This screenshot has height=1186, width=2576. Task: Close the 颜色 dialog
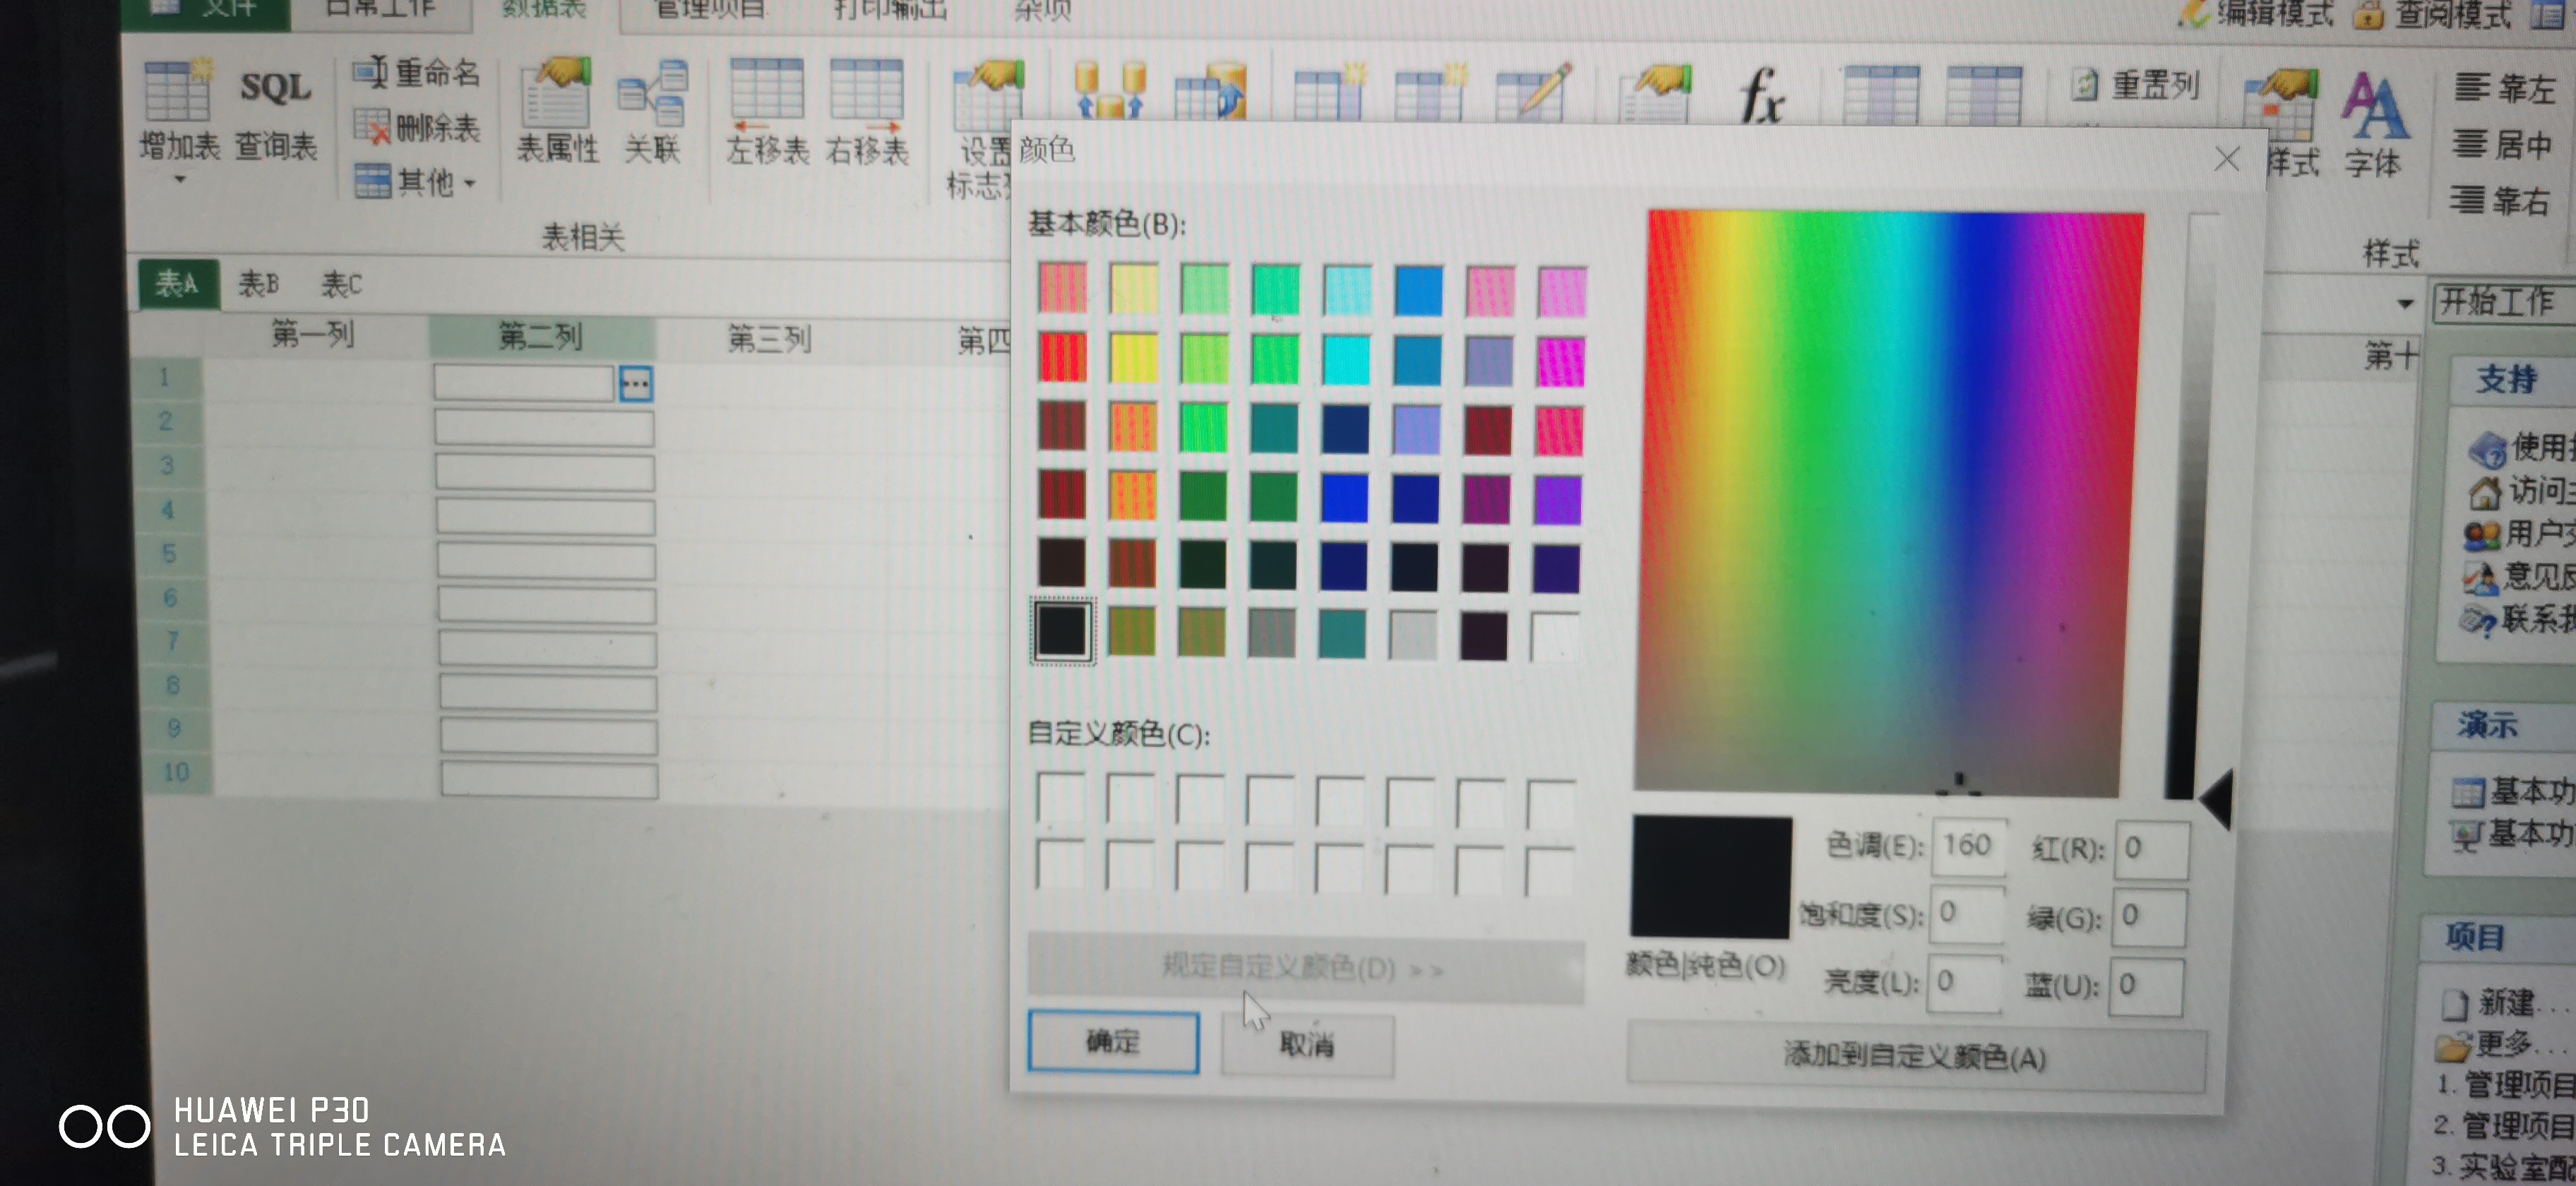pos(2227,159)
